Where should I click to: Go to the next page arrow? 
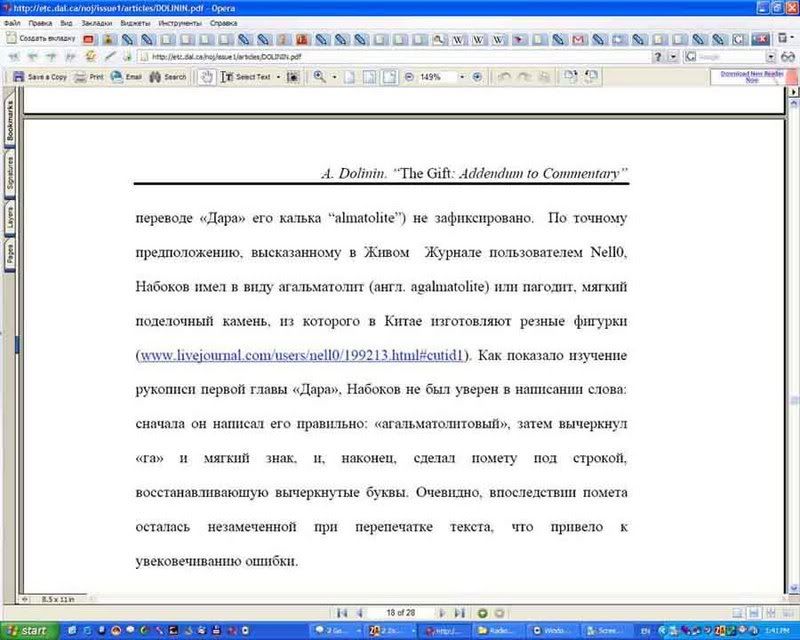coord(444,612)
